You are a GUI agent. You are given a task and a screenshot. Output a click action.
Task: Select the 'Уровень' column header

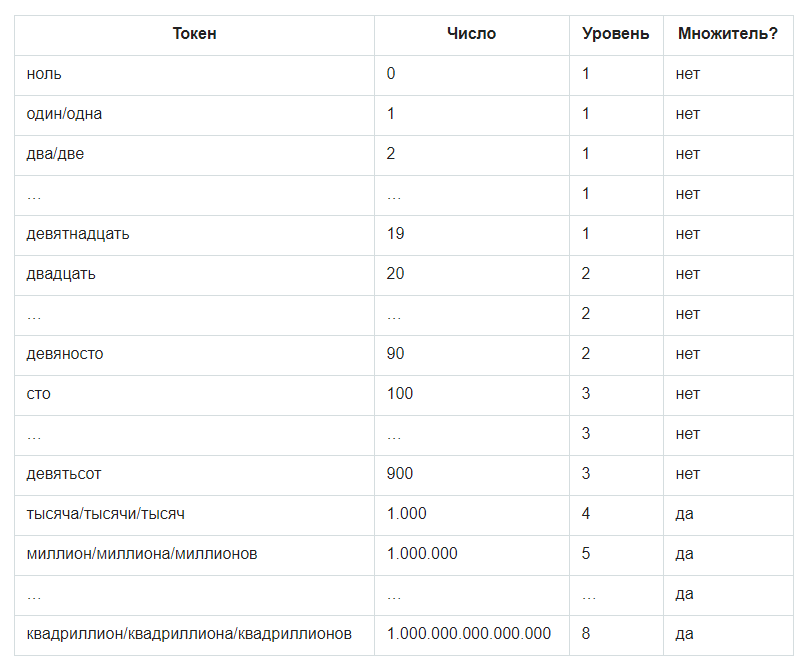[615, 34]
